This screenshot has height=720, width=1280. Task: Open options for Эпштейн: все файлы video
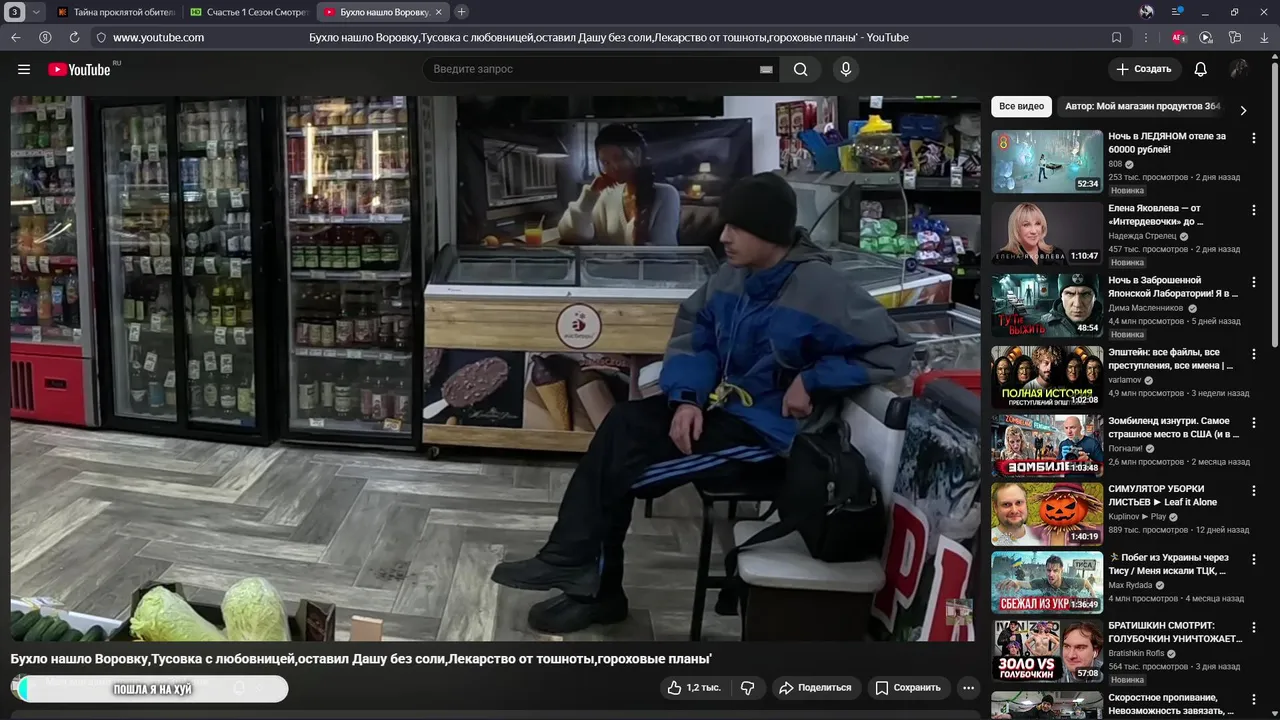[x=1254, y=355]
